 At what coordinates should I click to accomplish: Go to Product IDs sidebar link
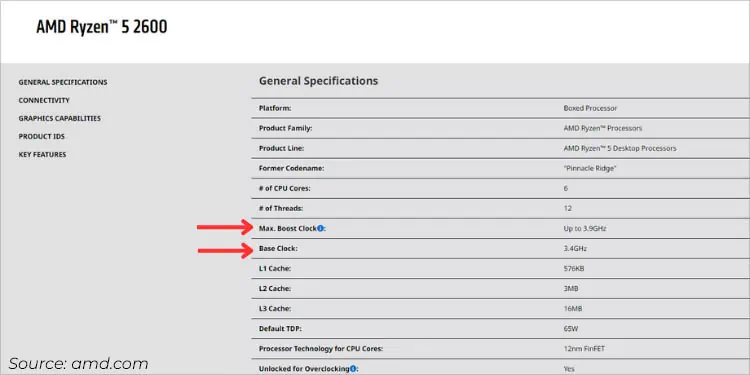point(42,136)
